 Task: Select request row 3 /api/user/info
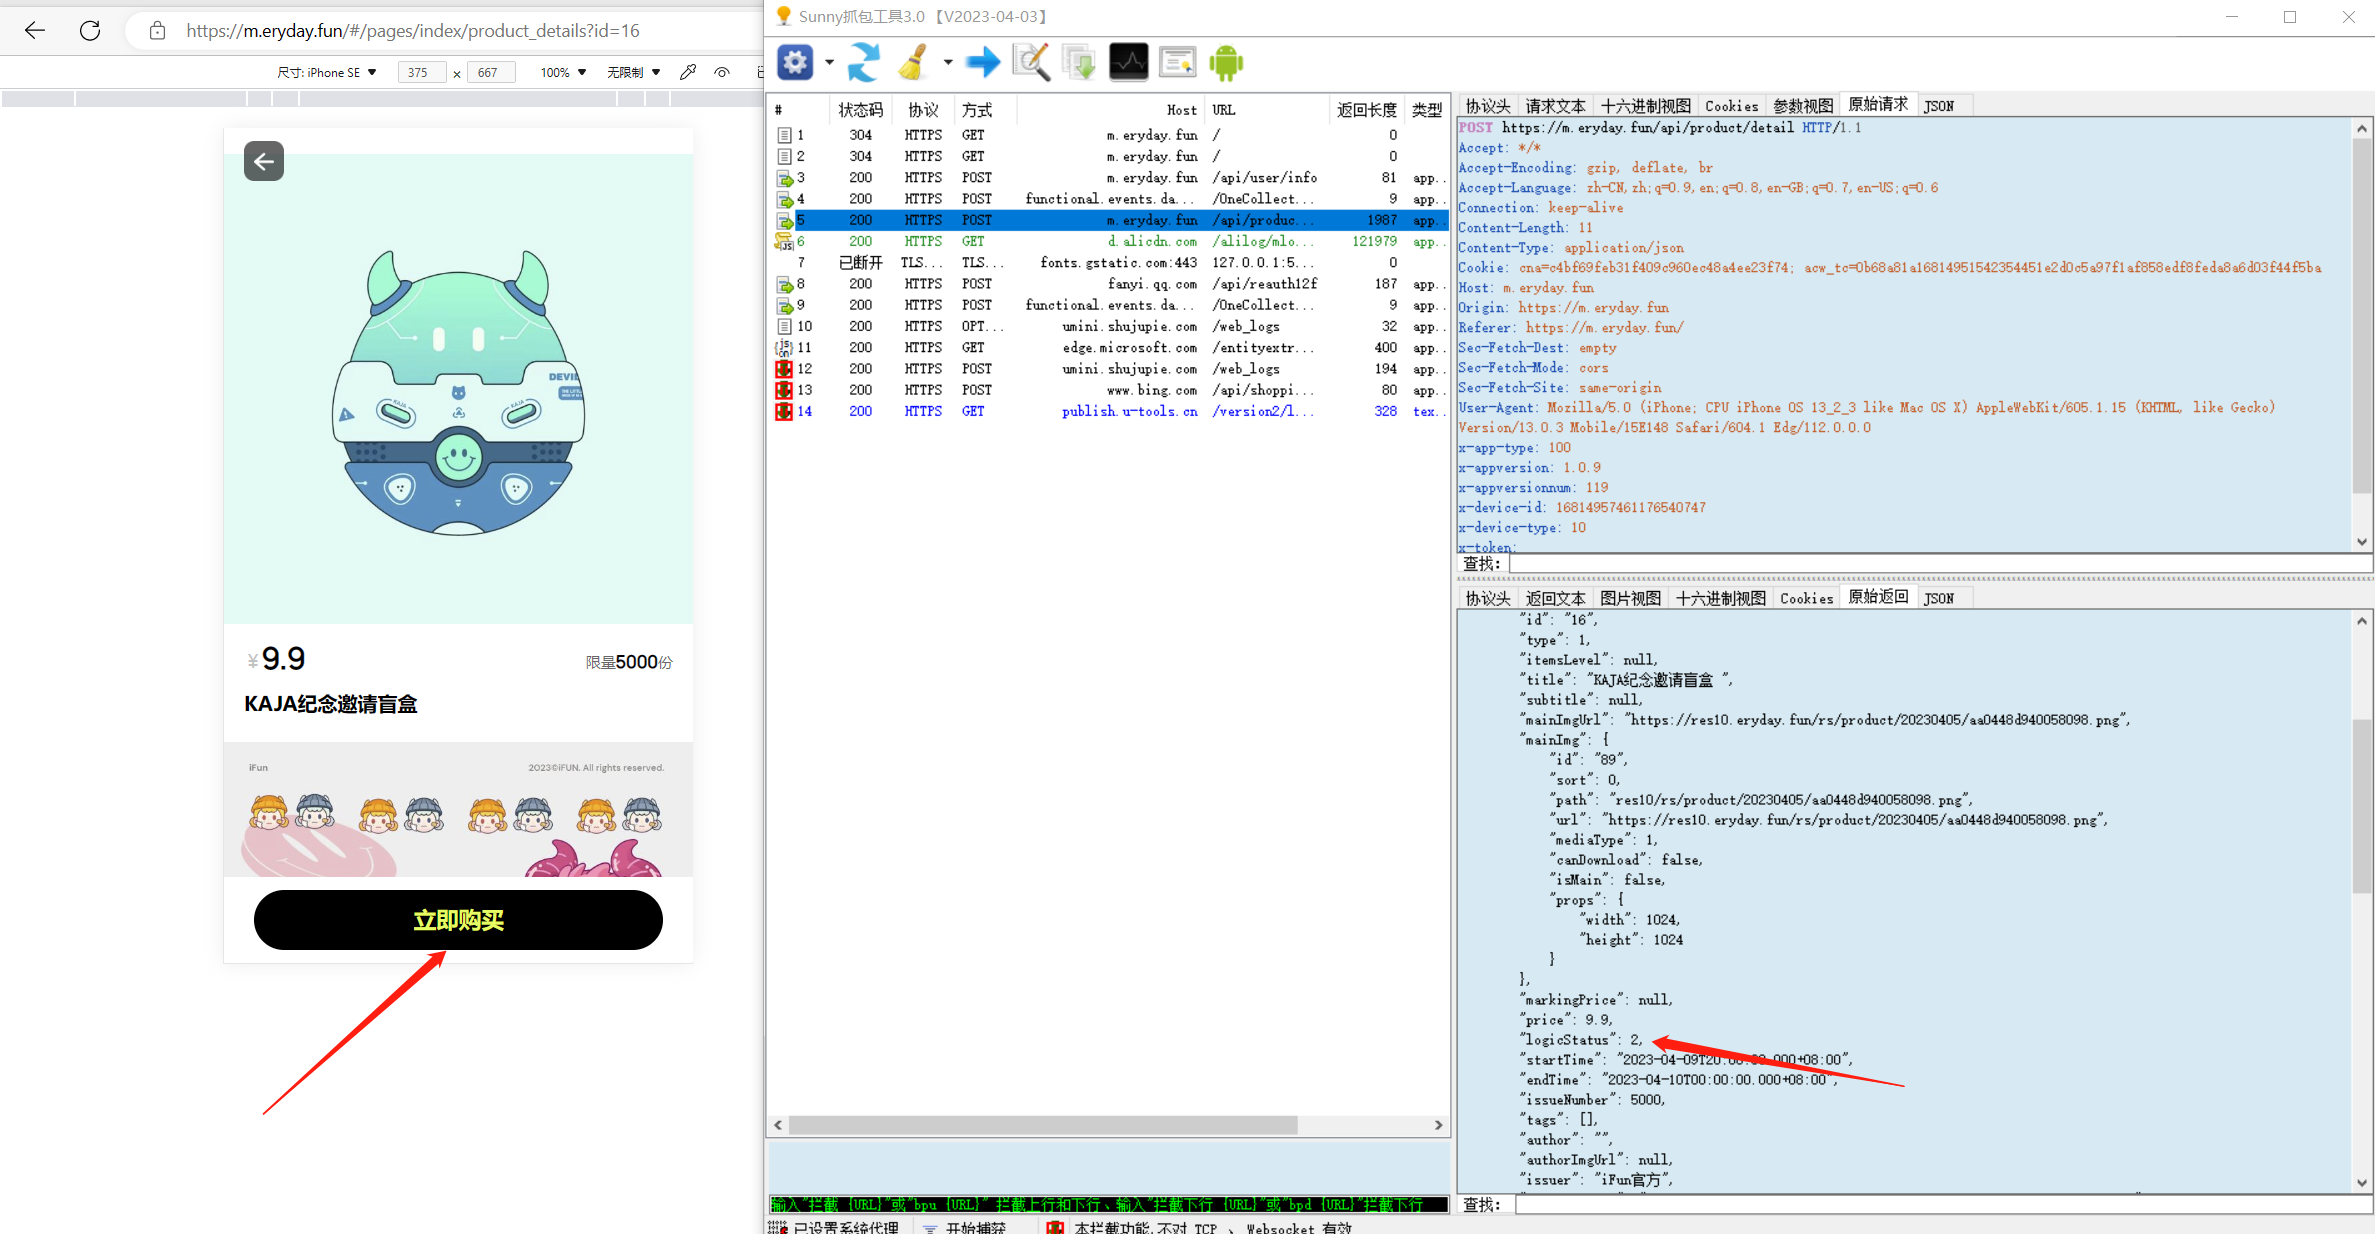point(1108,178)
